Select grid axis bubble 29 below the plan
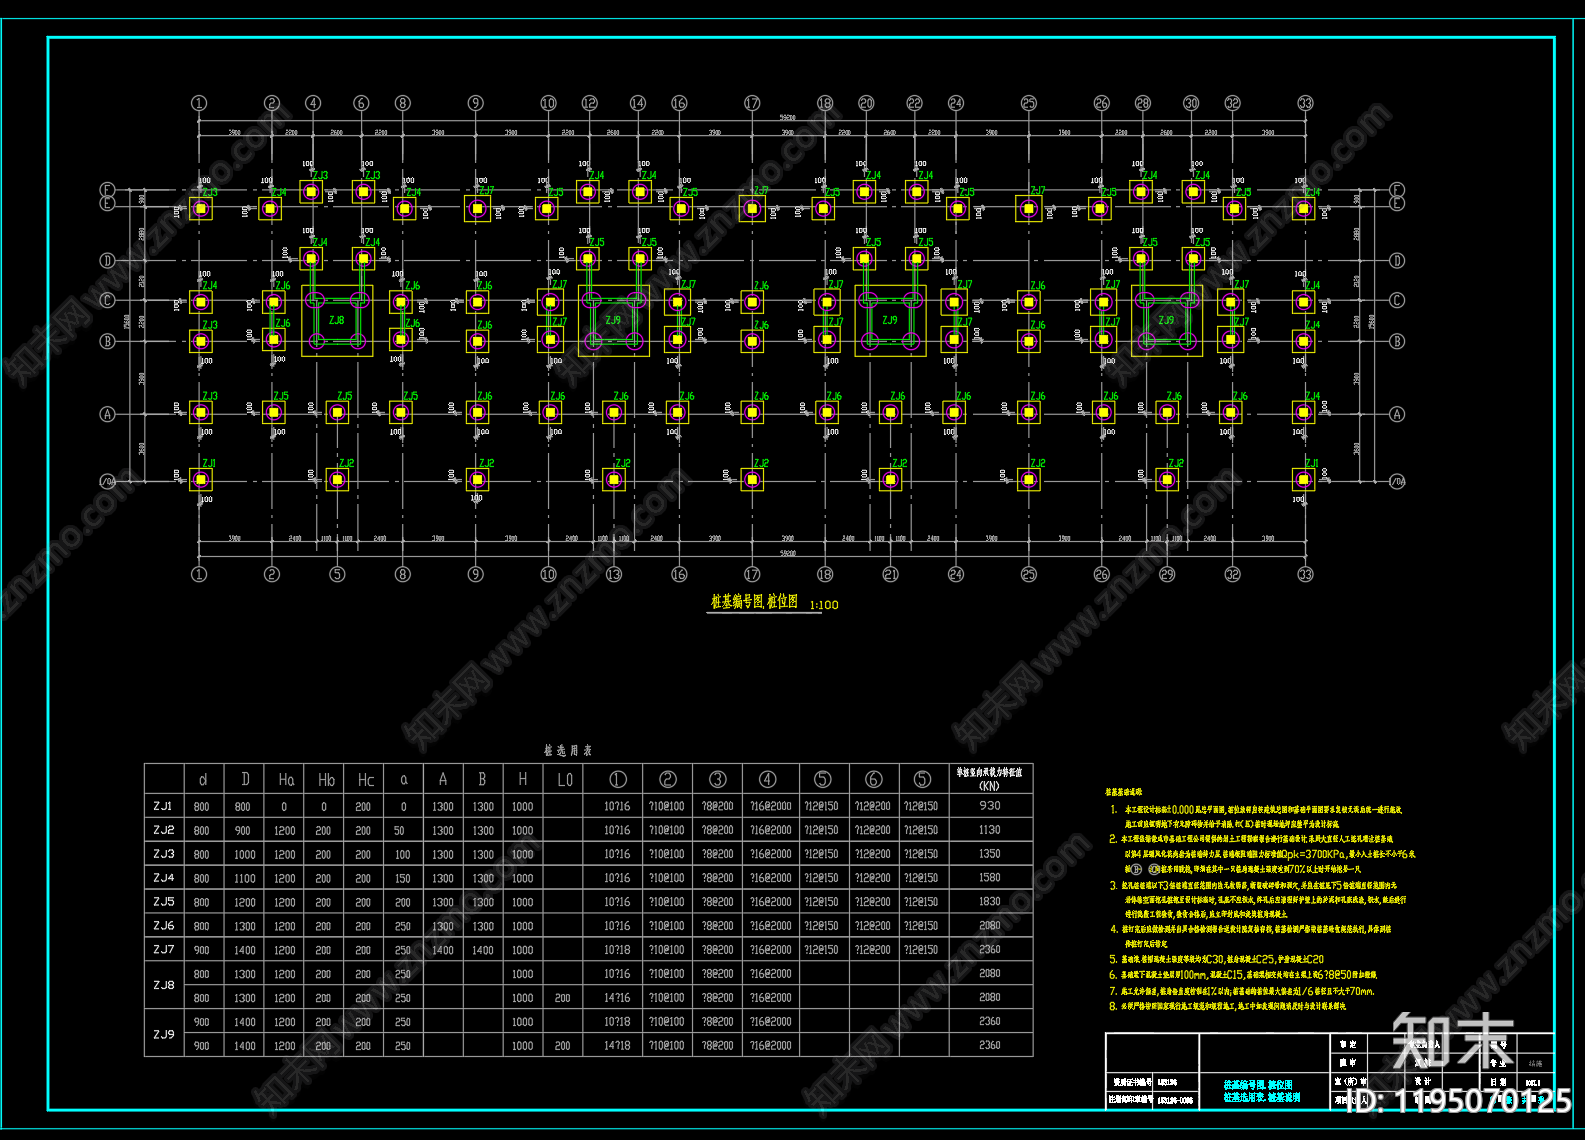1585x1140 pixels. tap(1167, 574)
